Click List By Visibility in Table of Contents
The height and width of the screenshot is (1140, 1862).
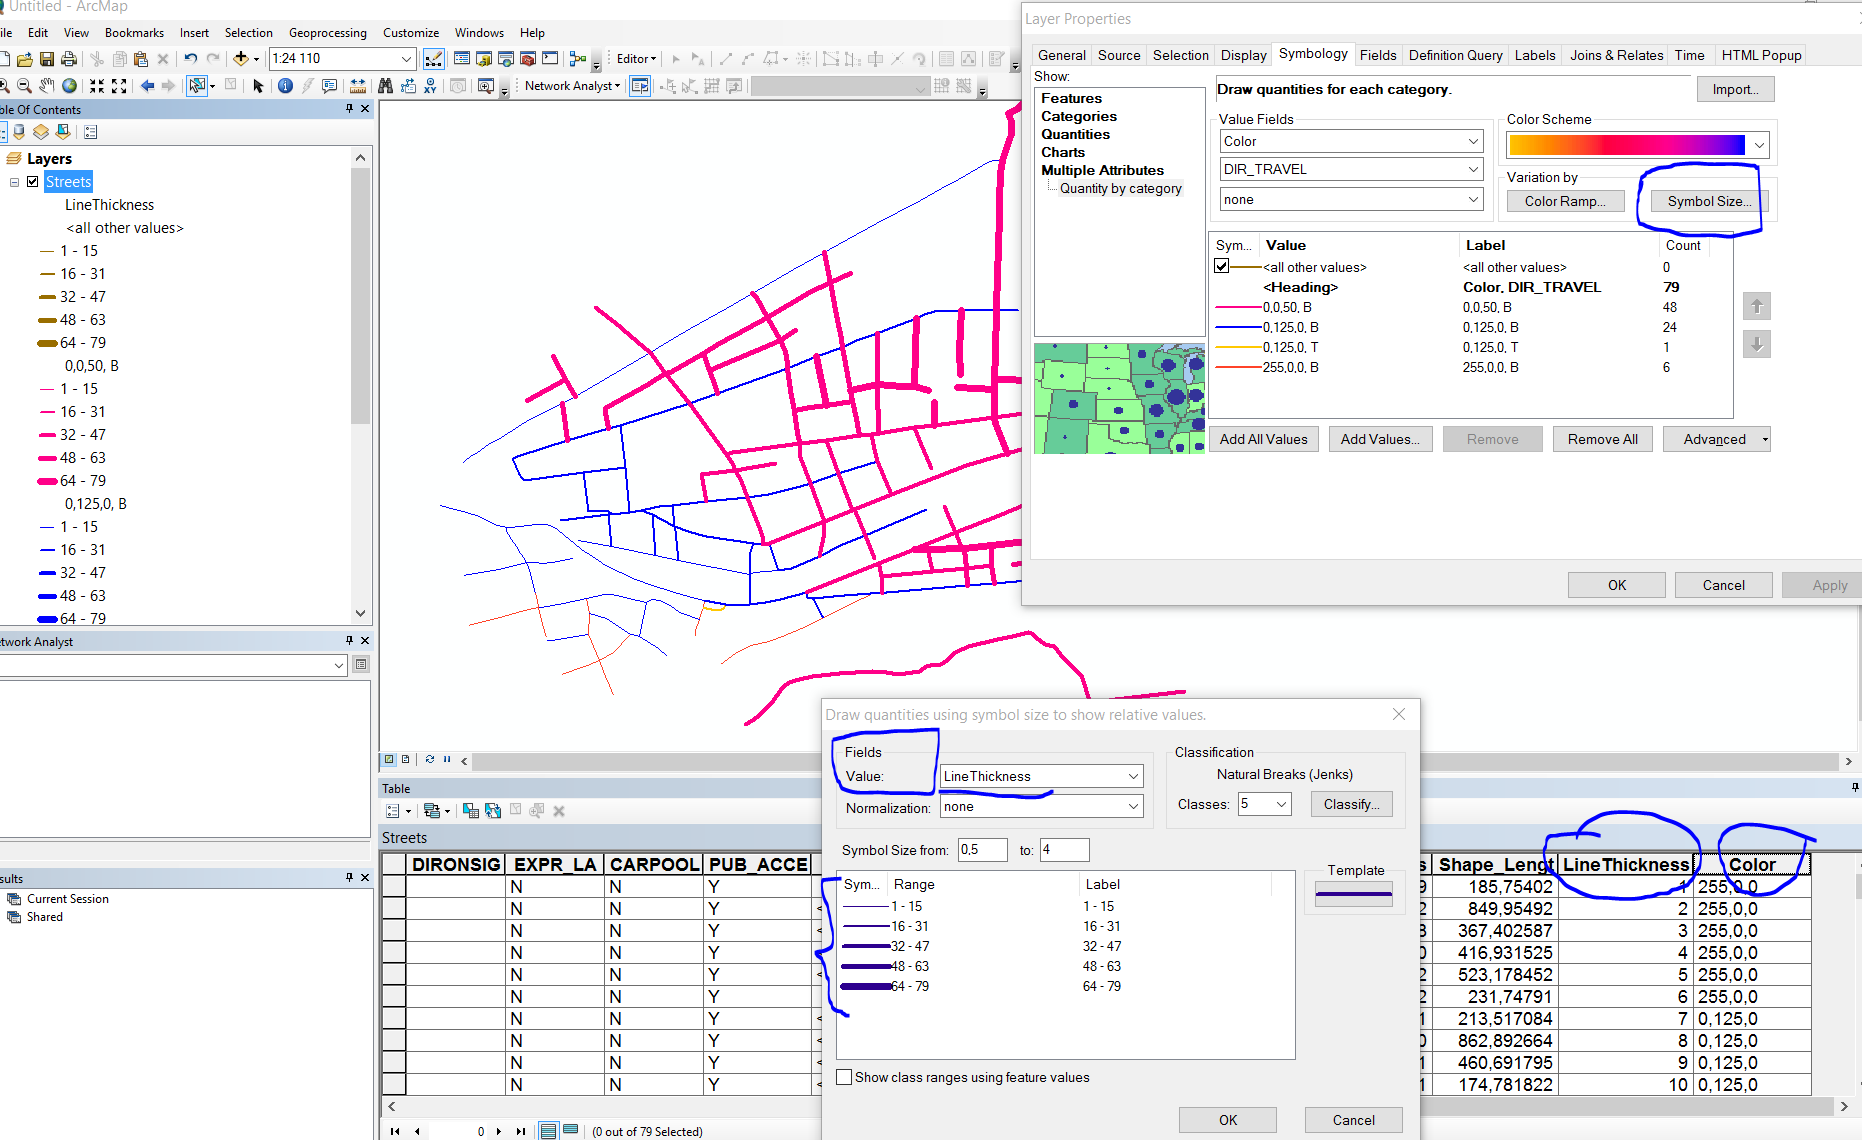41,132
